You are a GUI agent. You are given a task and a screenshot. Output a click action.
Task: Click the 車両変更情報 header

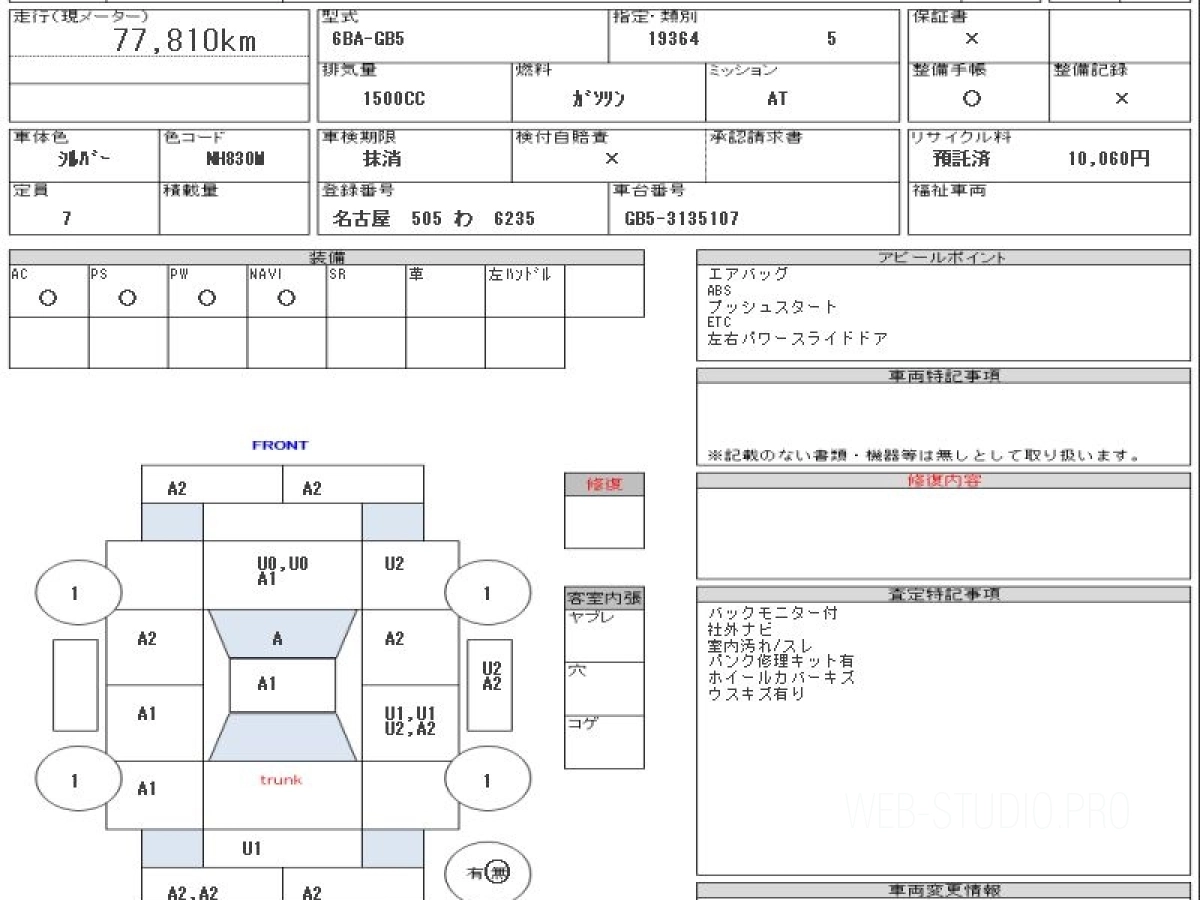[944, 890]
